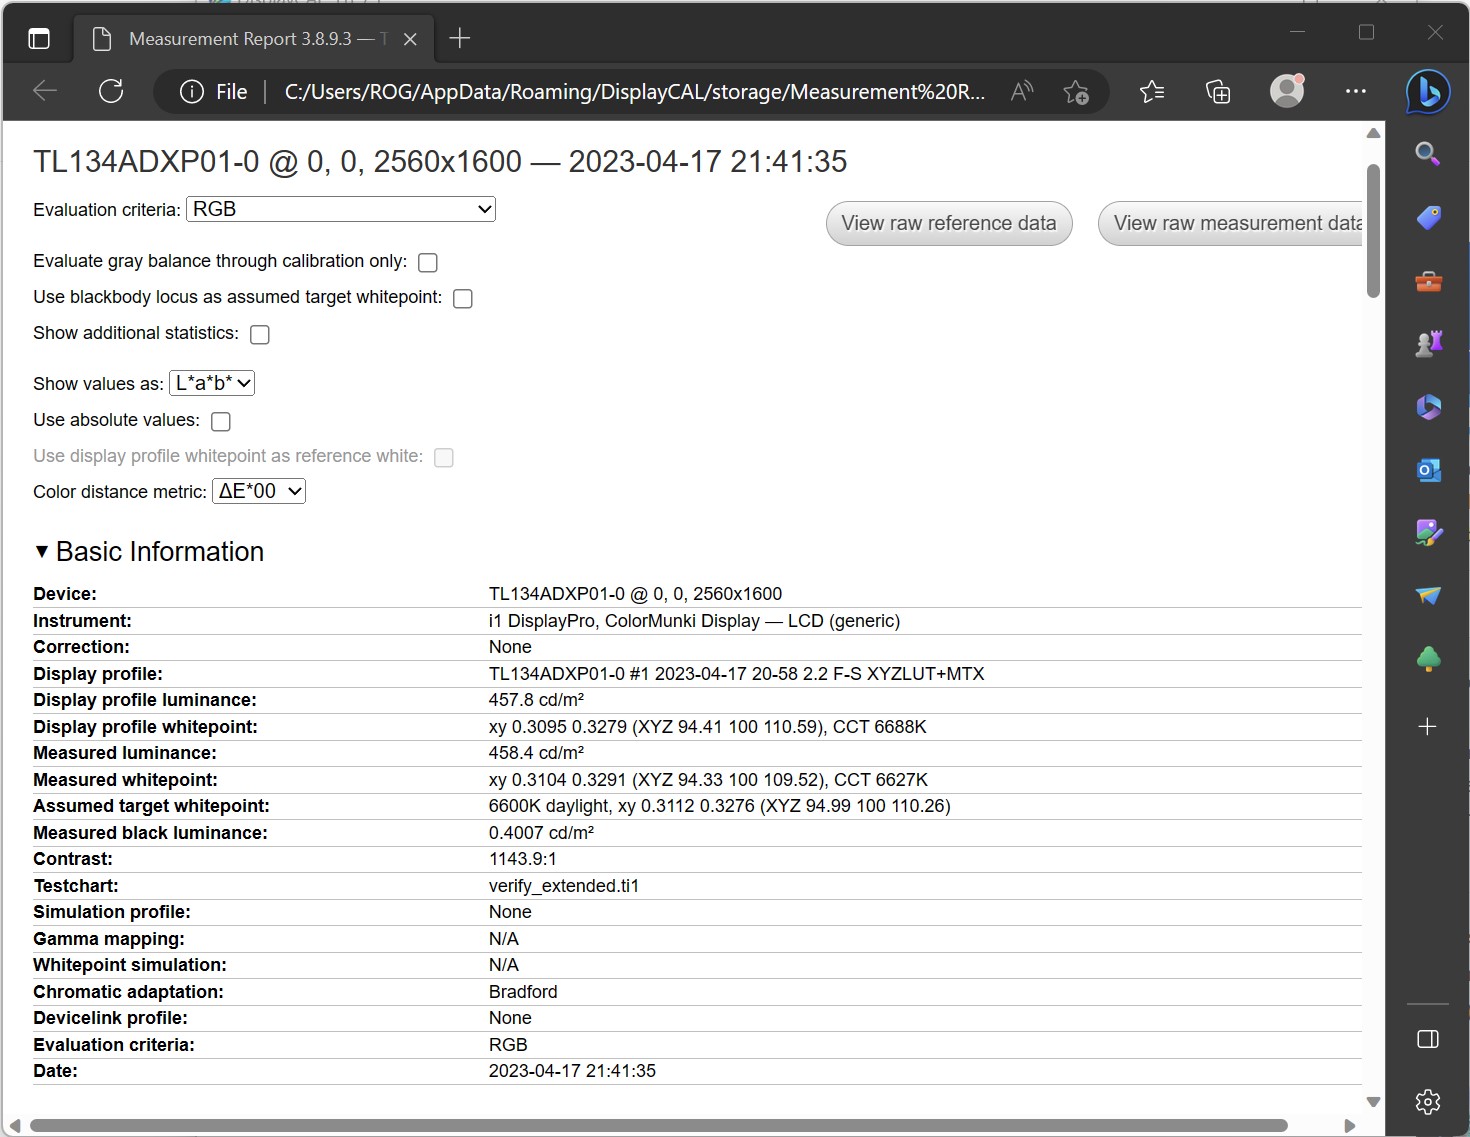Image resolution: width=1470 pixels, height=1137 pixels.
Task: Add this page to favorites
Action: 1076,92
